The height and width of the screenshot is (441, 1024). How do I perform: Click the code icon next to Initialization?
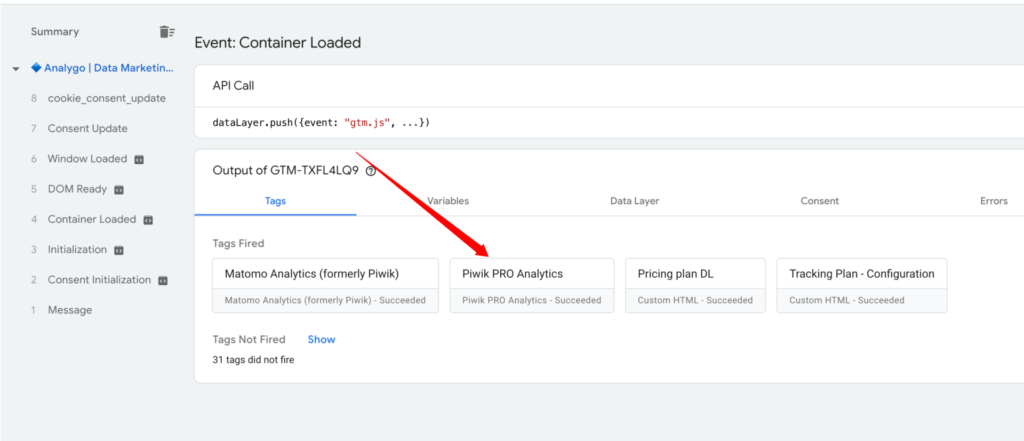(x=117, y=250)
